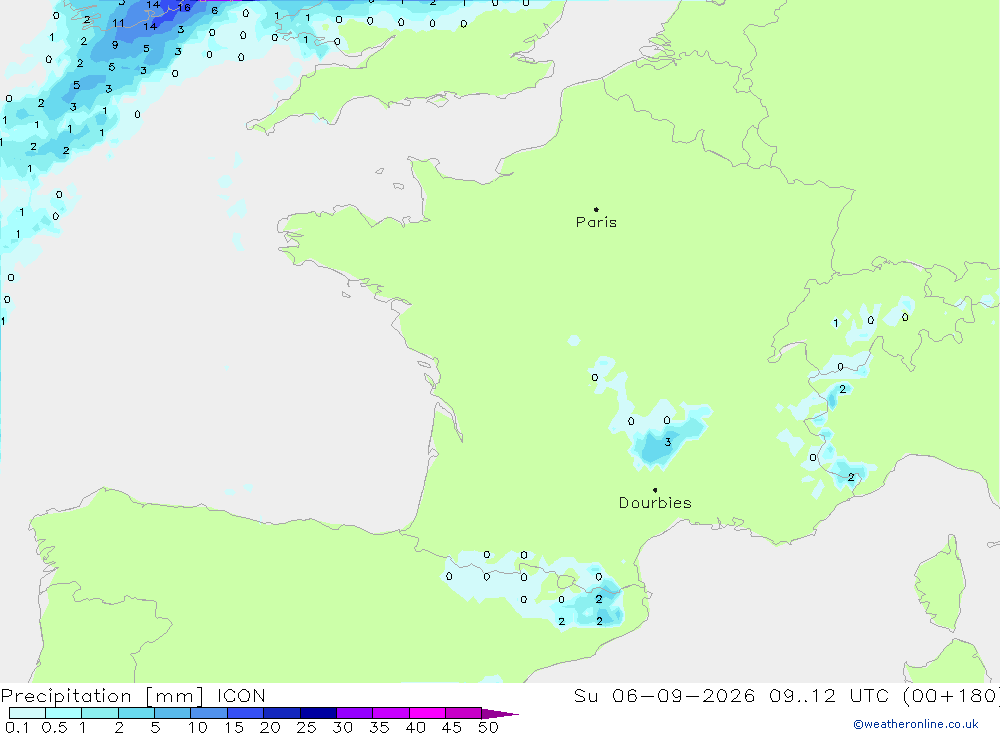
Task: Open the weatheronline.co.uk copyright link
Action: pos(916,724)
